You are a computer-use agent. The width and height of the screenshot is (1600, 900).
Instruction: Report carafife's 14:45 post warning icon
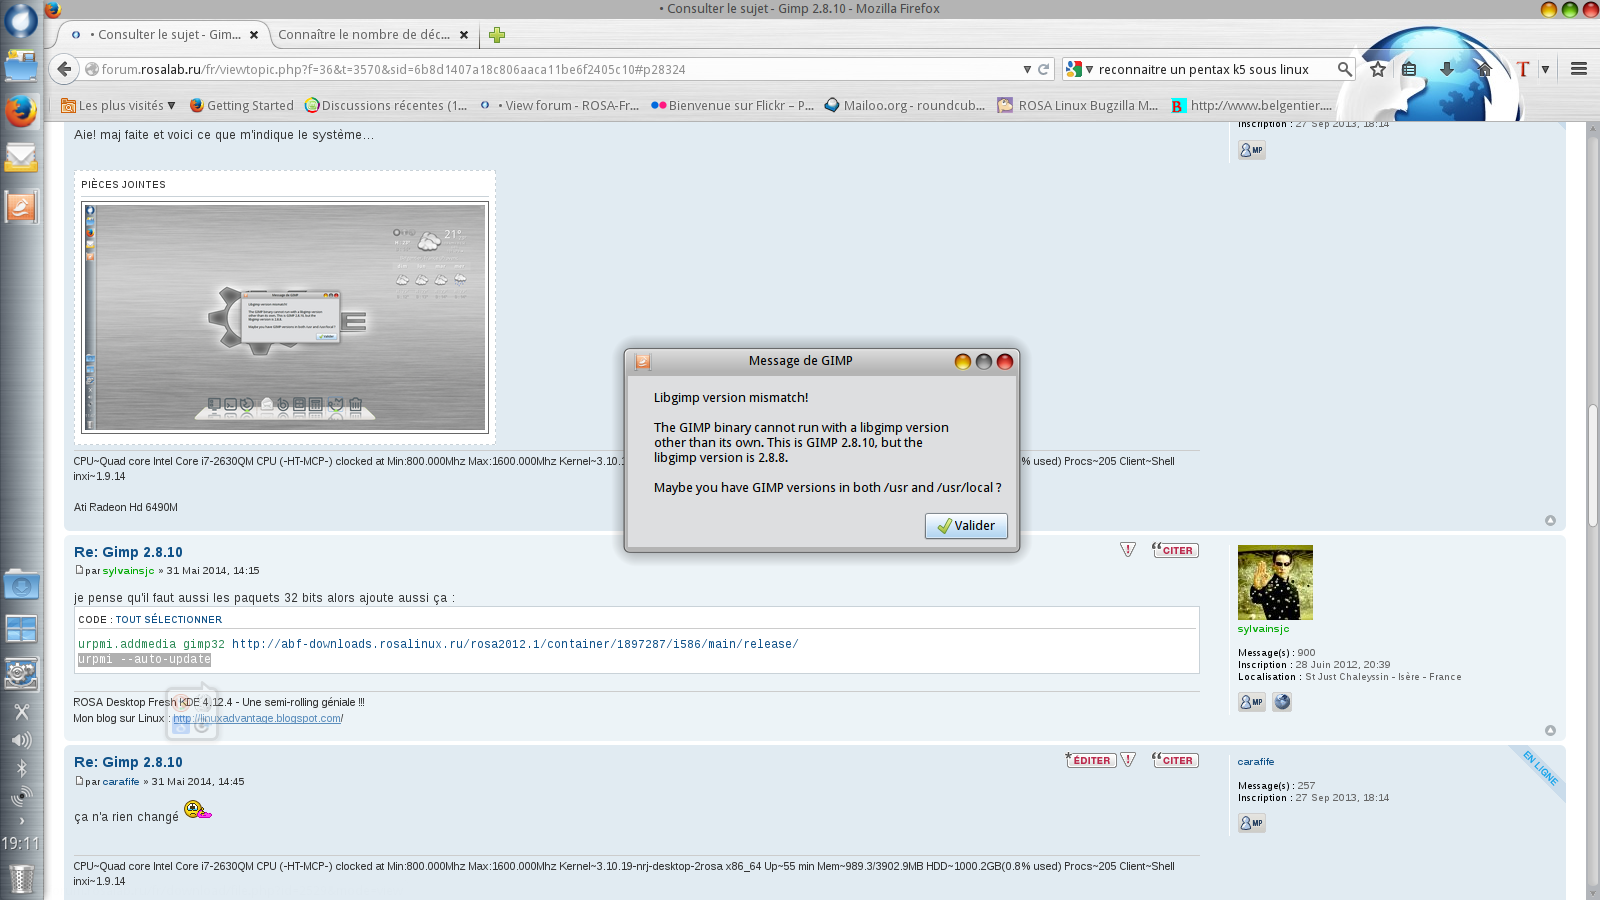point(1128,760)
